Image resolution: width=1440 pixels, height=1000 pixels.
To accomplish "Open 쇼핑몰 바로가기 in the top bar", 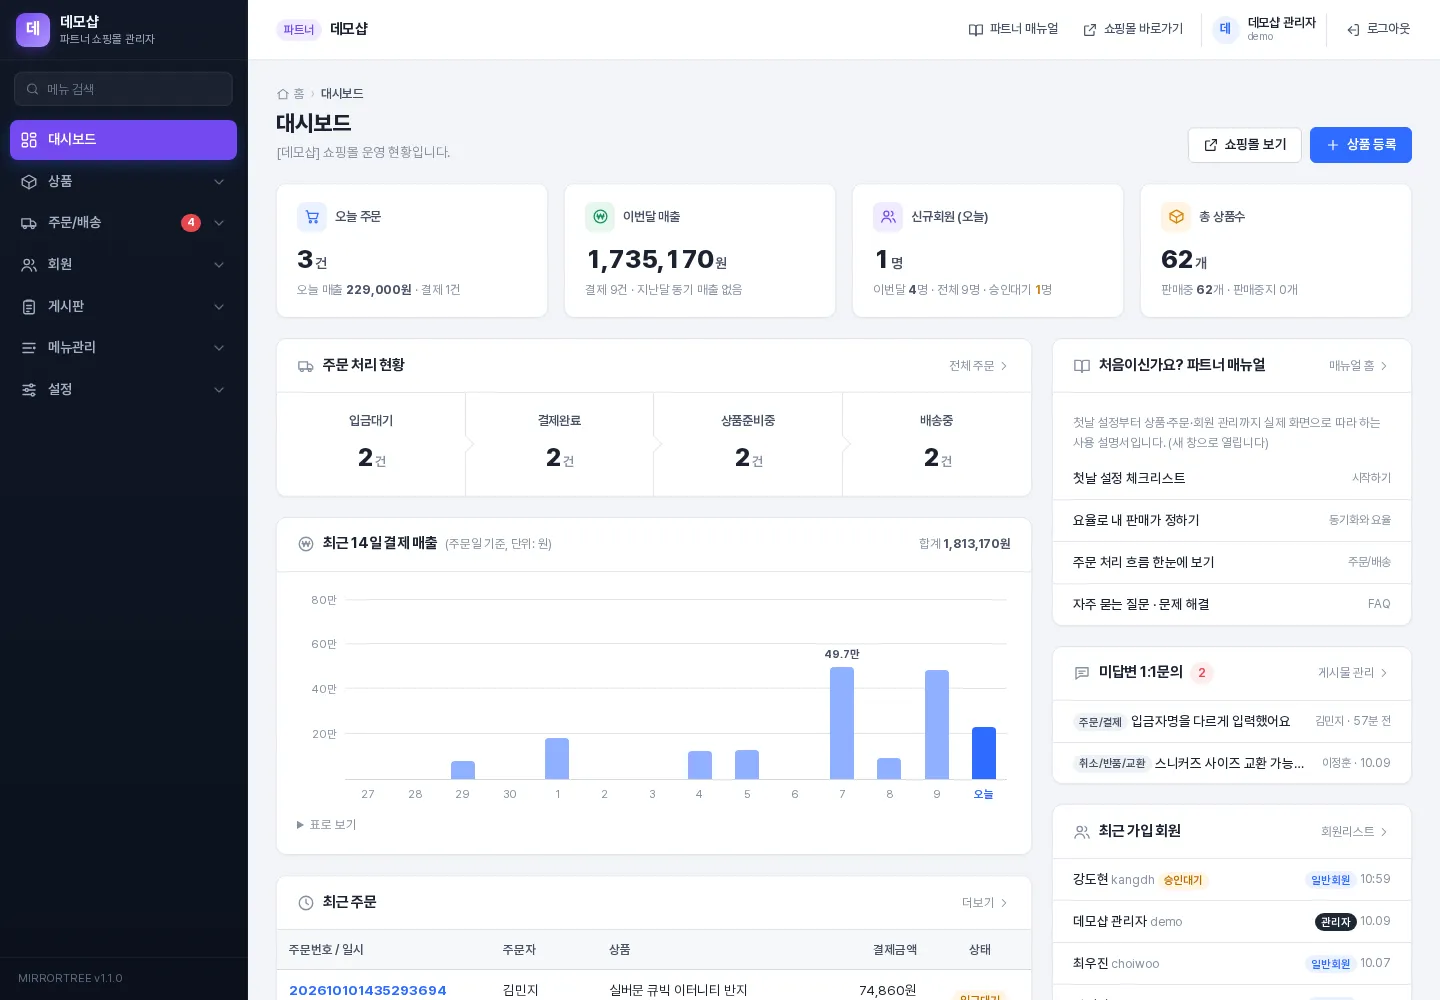I will [1133, 29].
